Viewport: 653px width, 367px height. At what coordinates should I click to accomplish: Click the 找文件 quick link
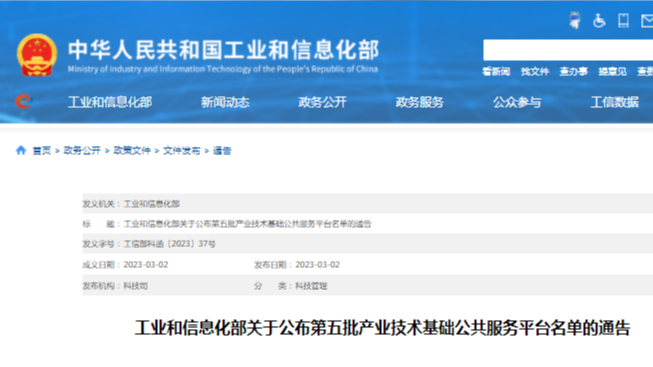pos(535,72)
